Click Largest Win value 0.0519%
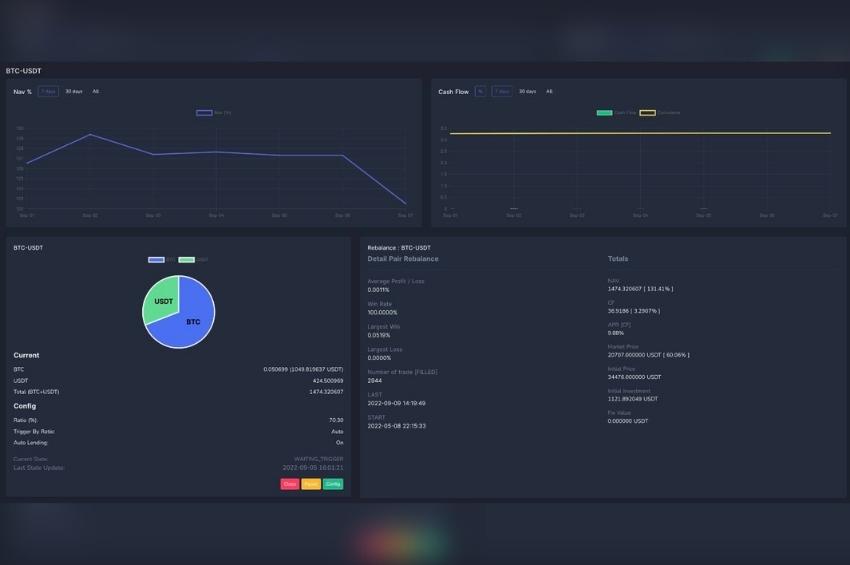Image resolution: width=850 pixels, height=565 pixels. [x=379, y=336]
